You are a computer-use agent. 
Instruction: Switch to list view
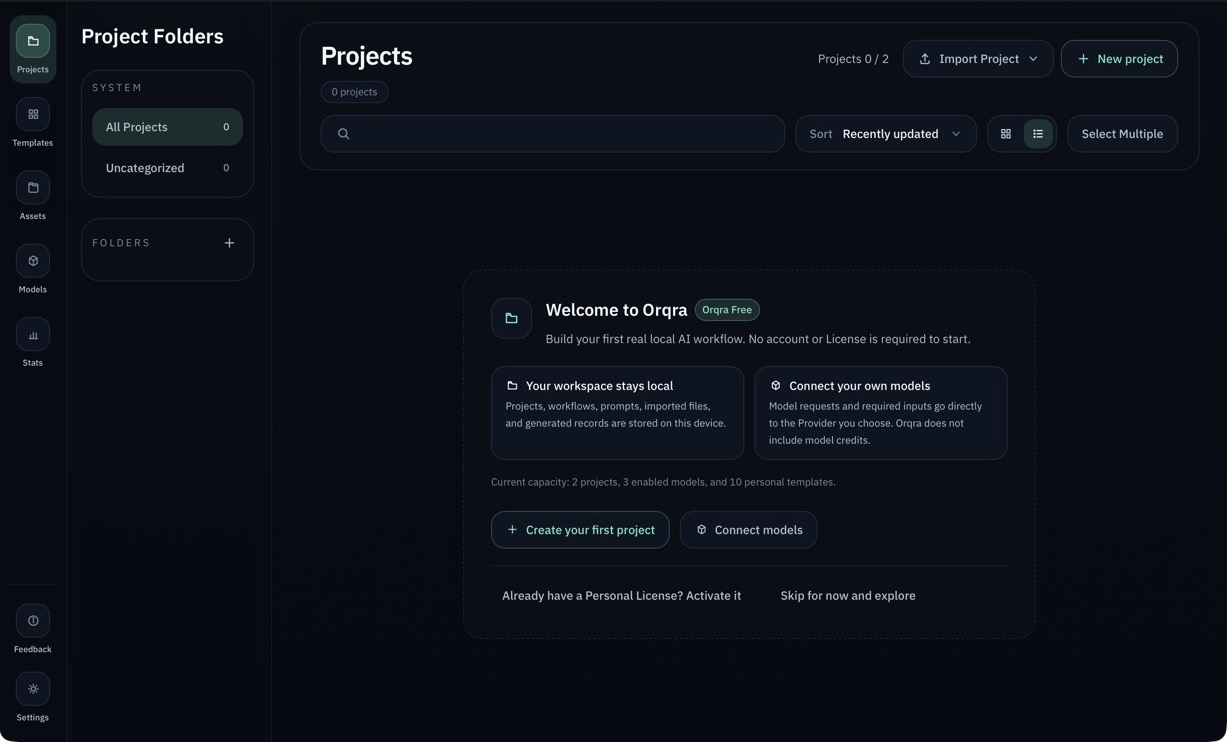coord(1038,134)
